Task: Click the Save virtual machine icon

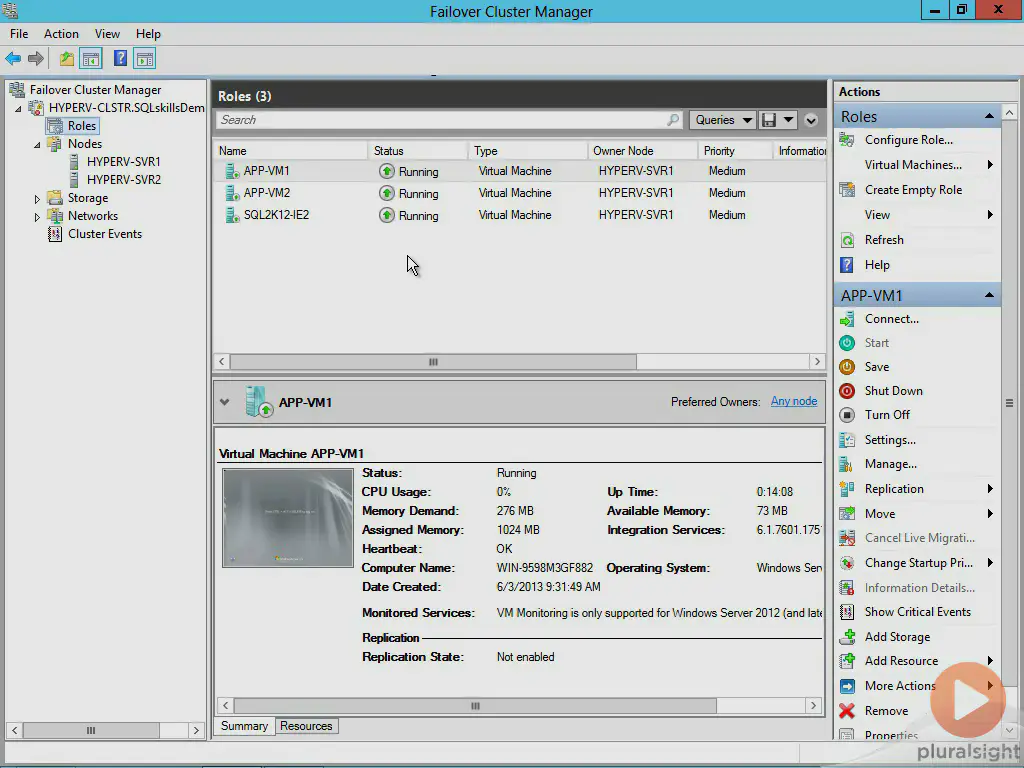Action: (x=847, y=367)
